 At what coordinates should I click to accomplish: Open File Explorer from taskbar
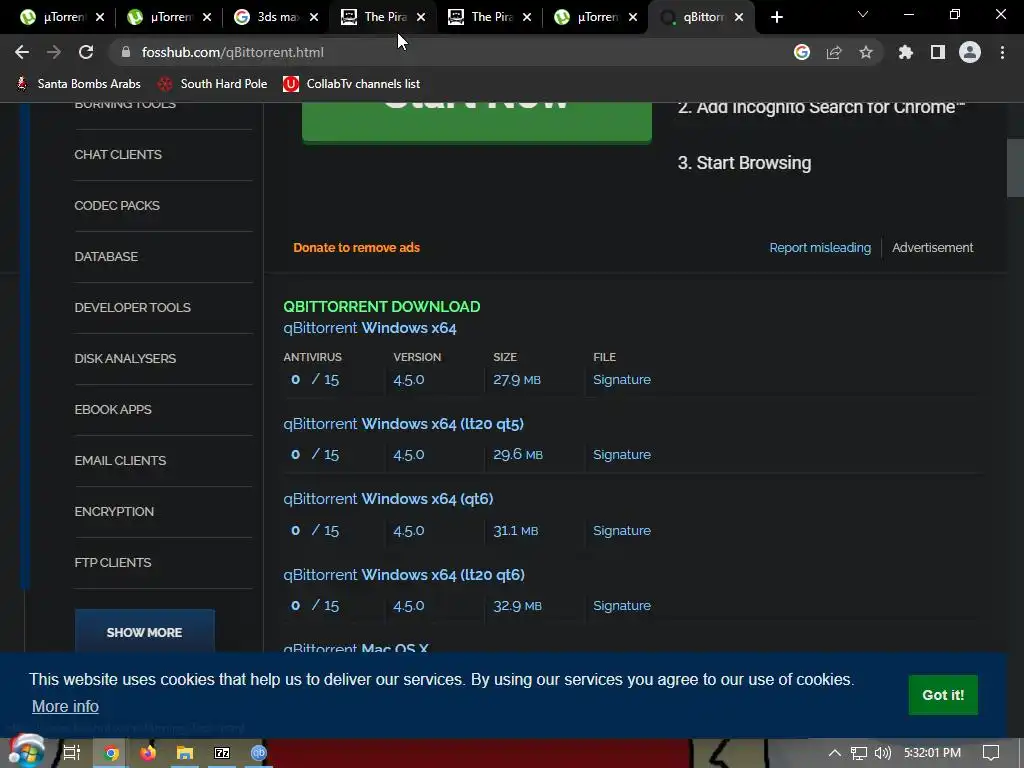click(x=185, y=753)
